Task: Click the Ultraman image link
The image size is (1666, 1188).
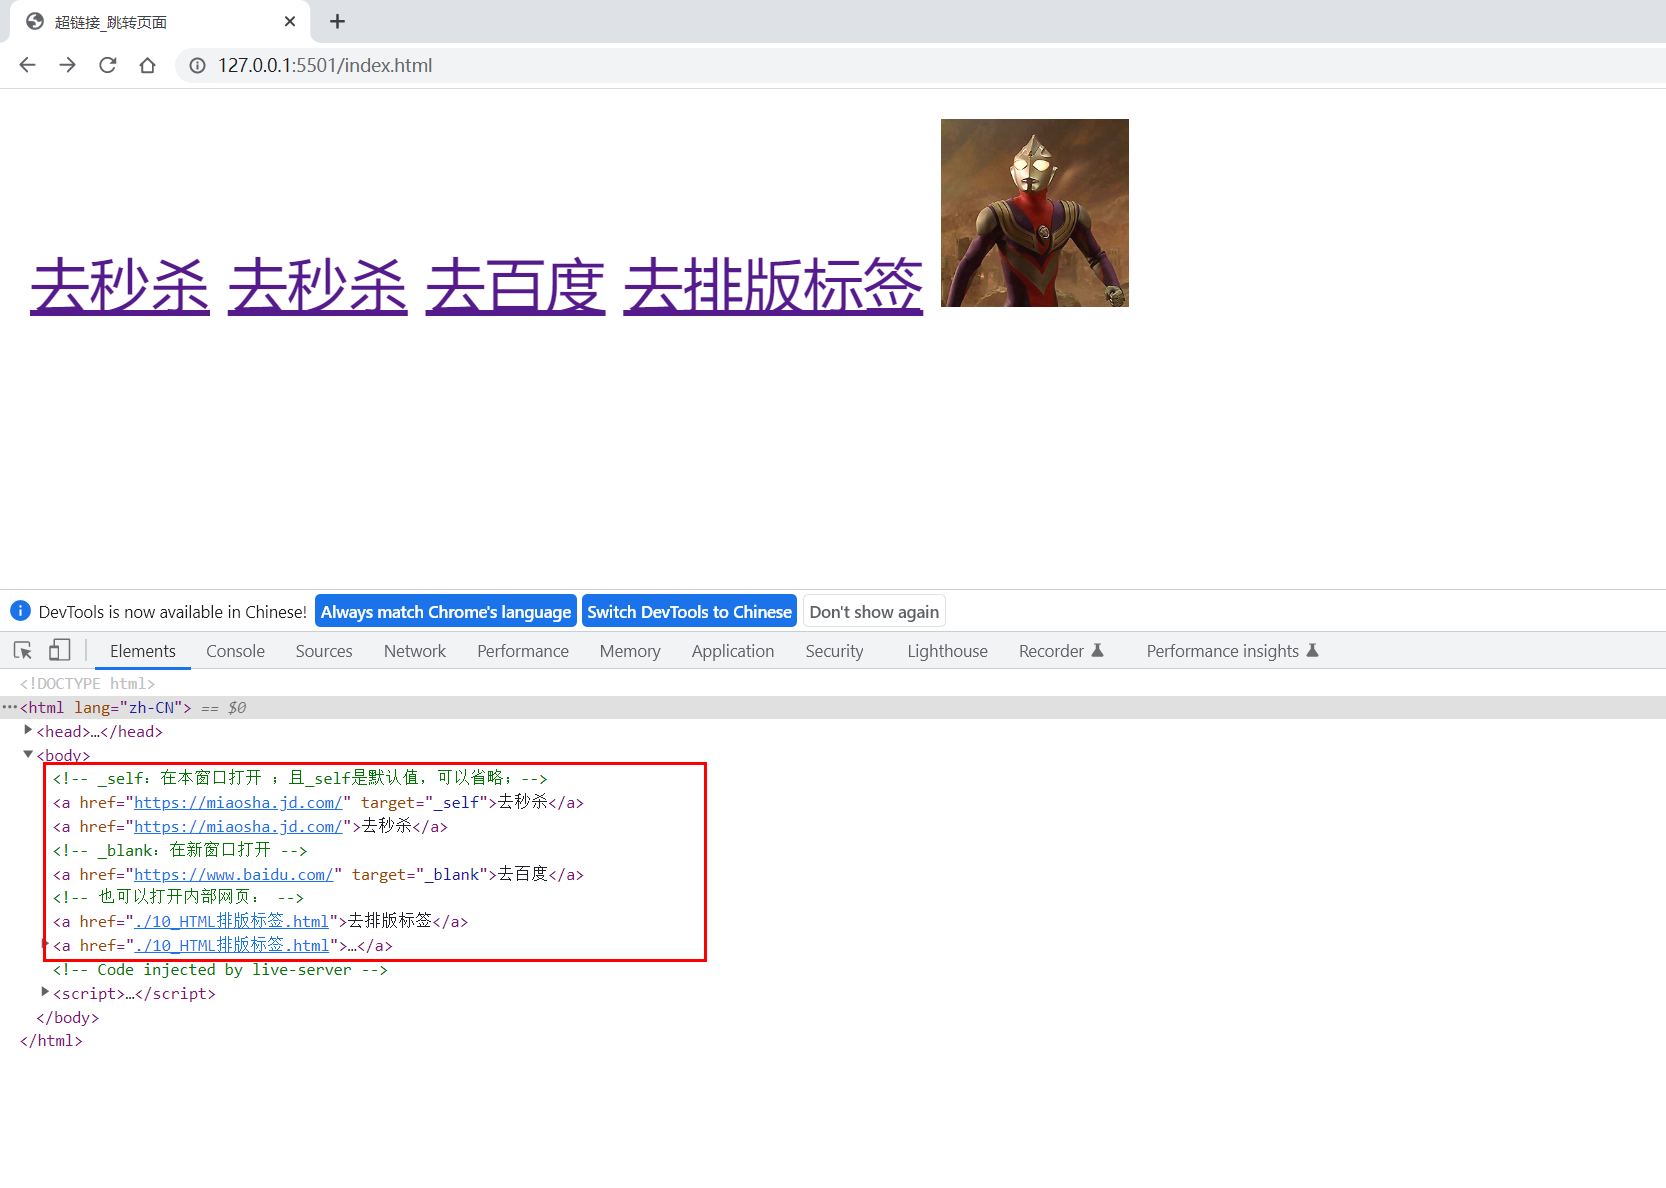Action: [1035, 213]
